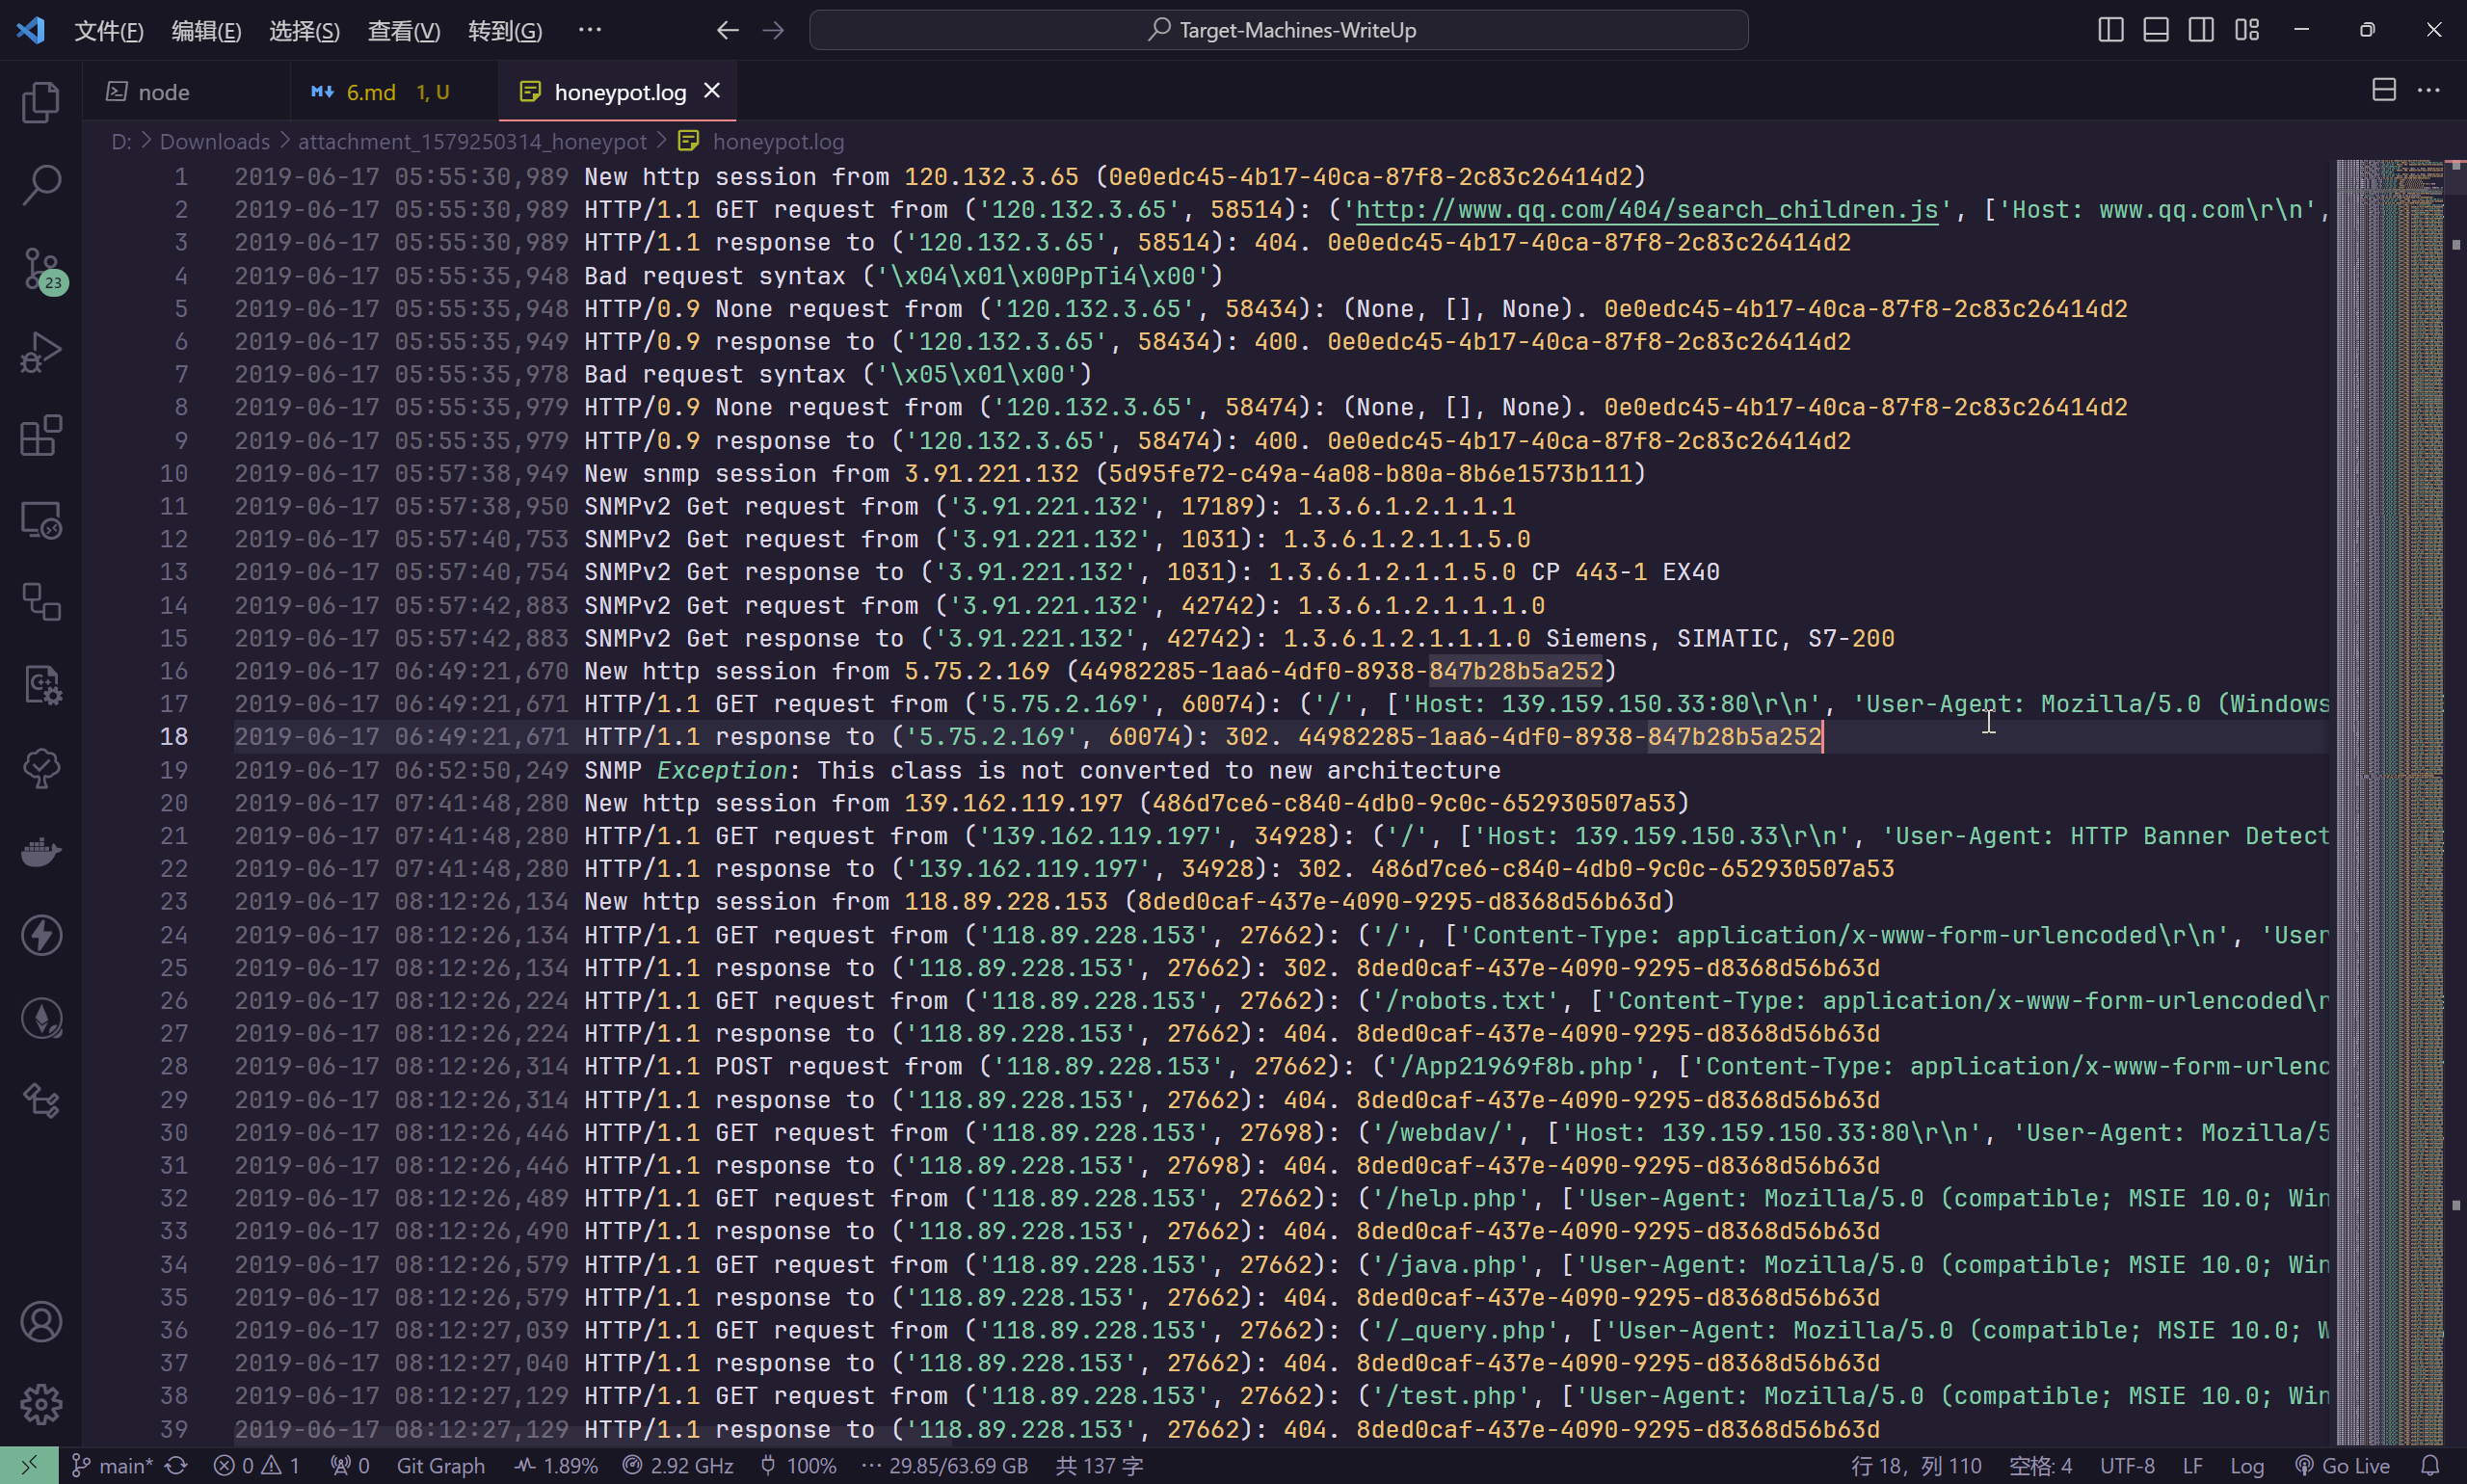Click the Target-Machines-WriteUp command center search

(x=1278, y=30)
